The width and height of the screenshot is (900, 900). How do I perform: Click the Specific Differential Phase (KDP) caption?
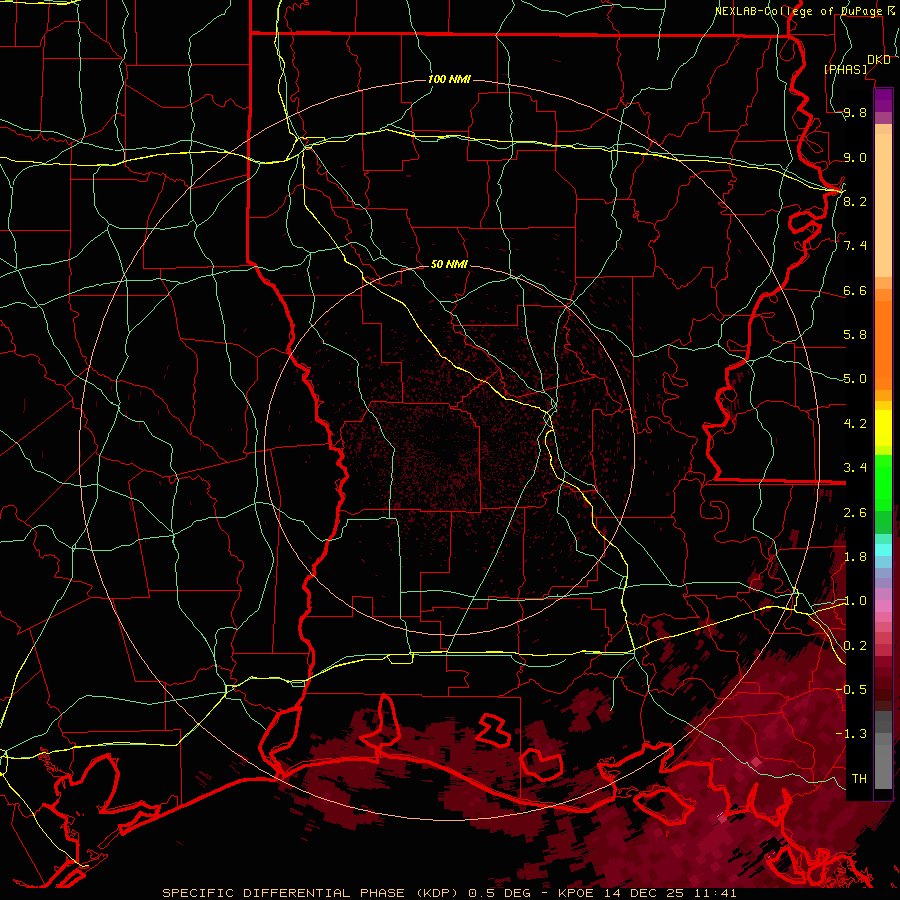pyautogui.click(x=312, y=893)
